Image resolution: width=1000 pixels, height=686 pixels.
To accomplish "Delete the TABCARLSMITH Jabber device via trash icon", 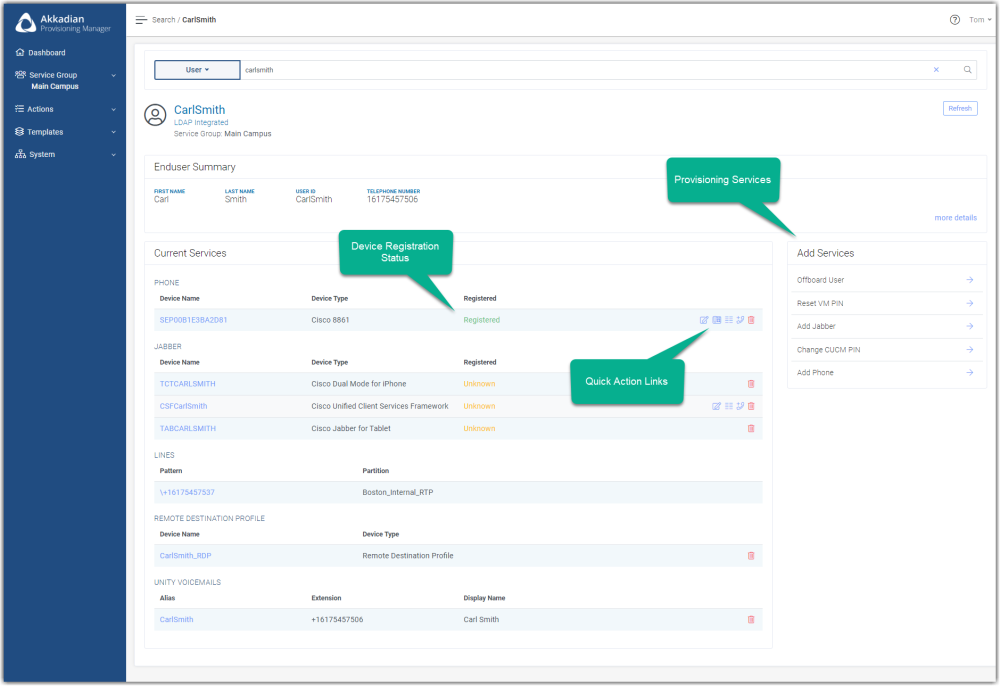I will (x=751, y=428).
